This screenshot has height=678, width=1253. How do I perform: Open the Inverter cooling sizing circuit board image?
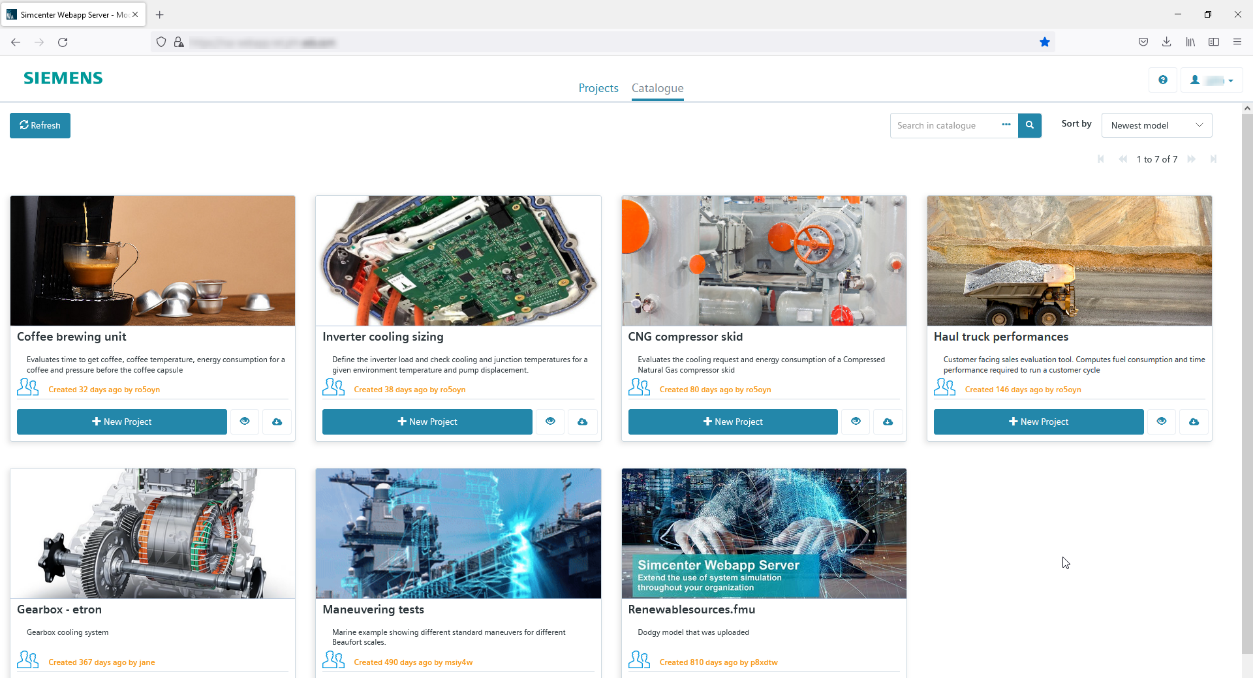[x=458, y=260]
